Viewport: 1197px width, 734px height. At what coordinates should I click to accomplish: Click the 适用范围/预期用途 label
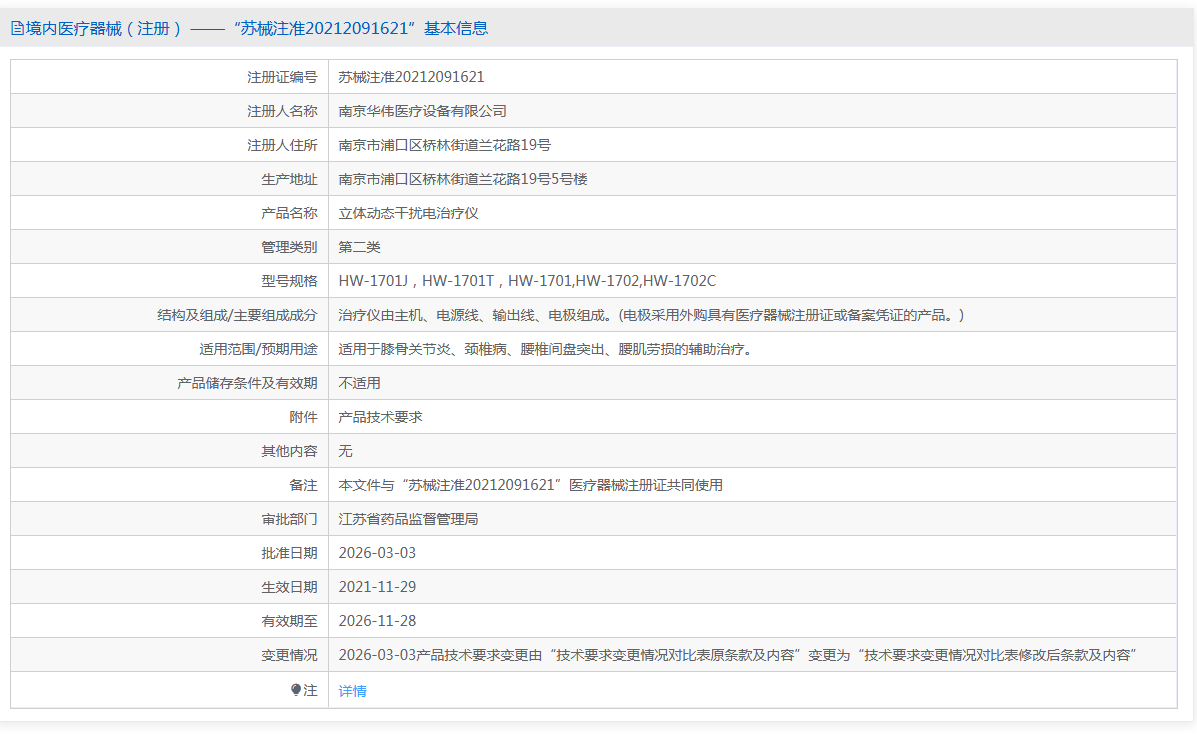[x=258, y=349]
